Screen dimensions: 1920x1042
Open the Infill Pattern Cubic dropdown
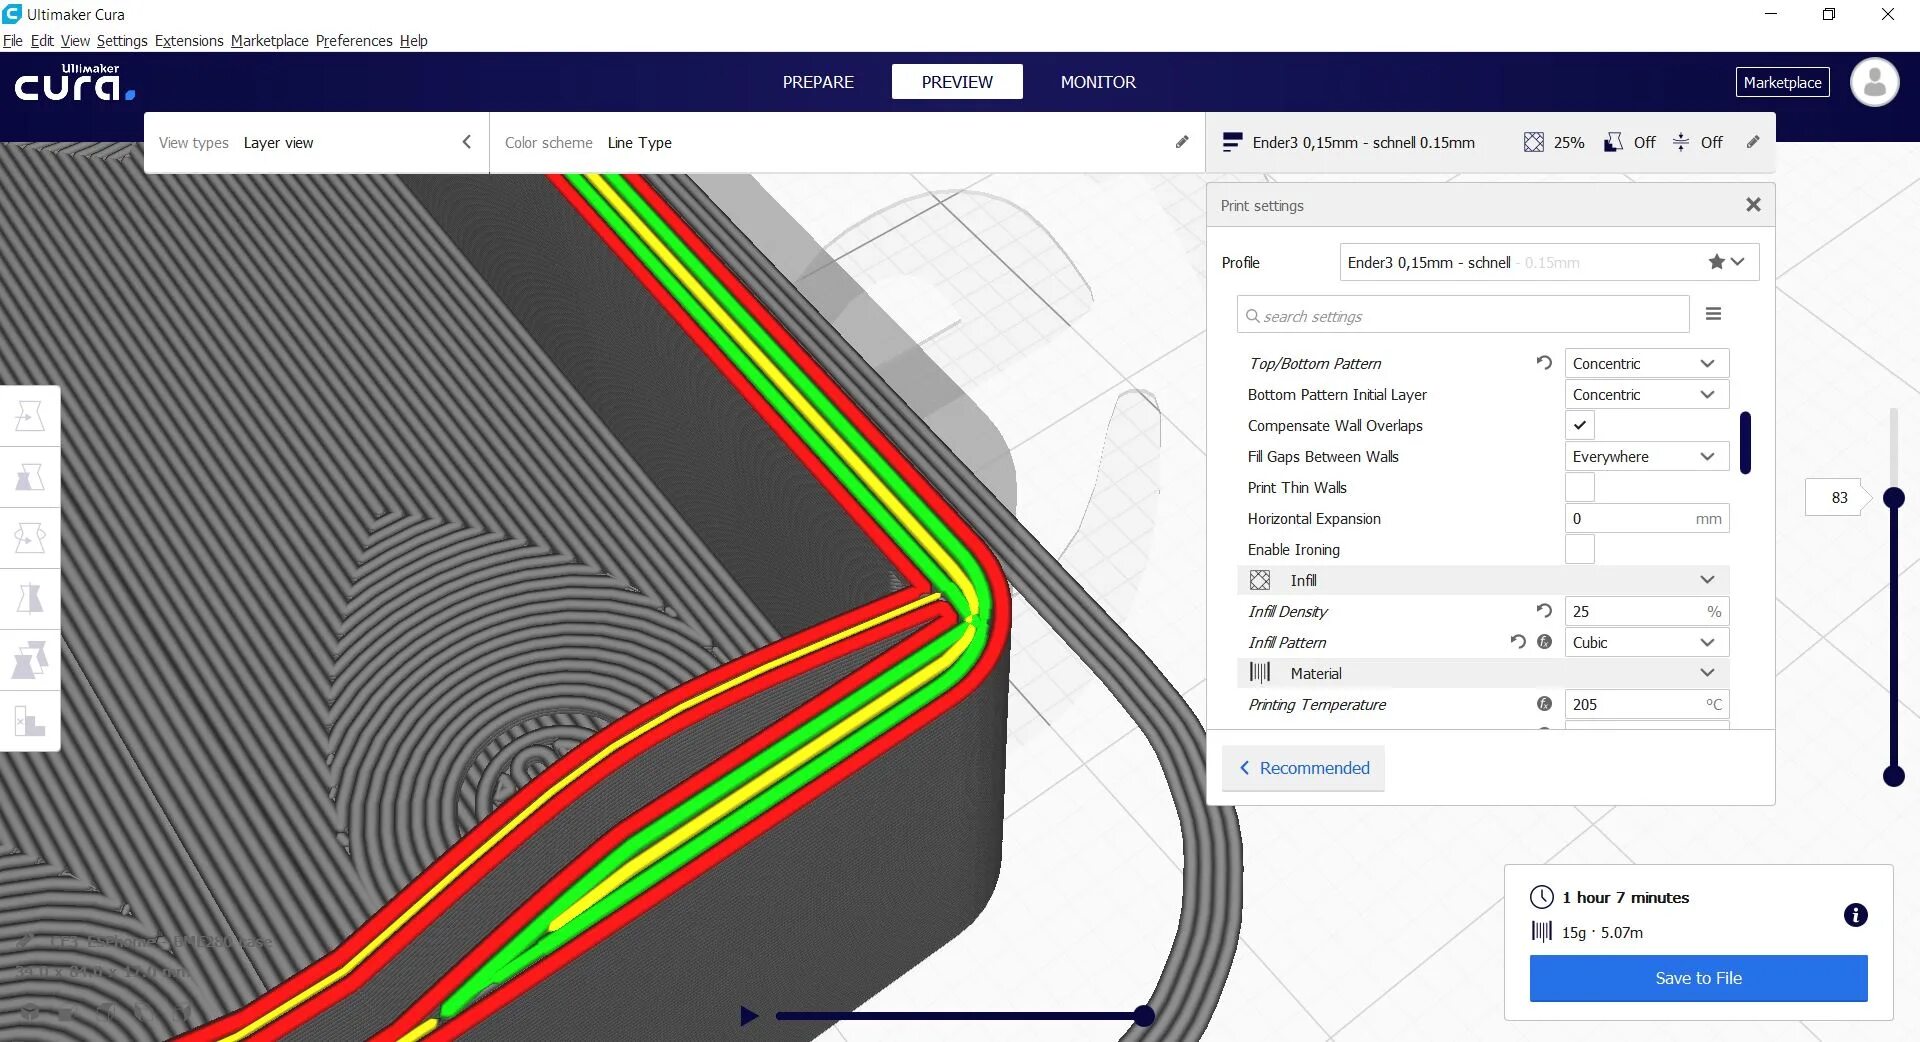pos(1646,642)
